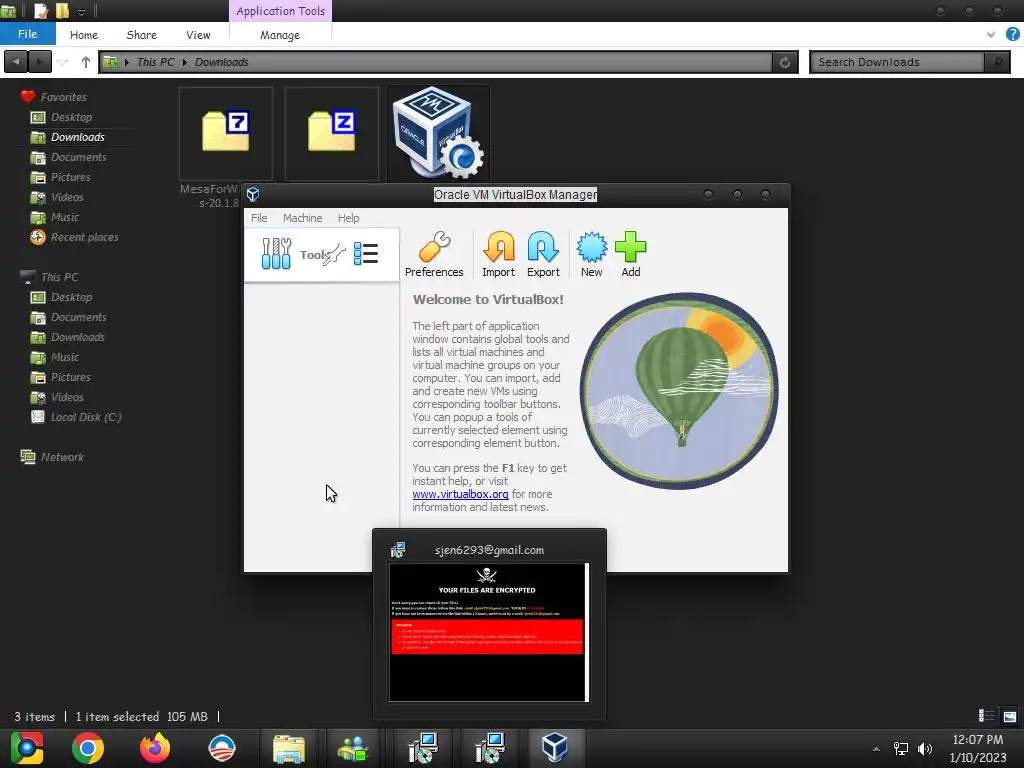
Task: Click the VirtualBox title bar cube icon
Action: tap(253, 195)
